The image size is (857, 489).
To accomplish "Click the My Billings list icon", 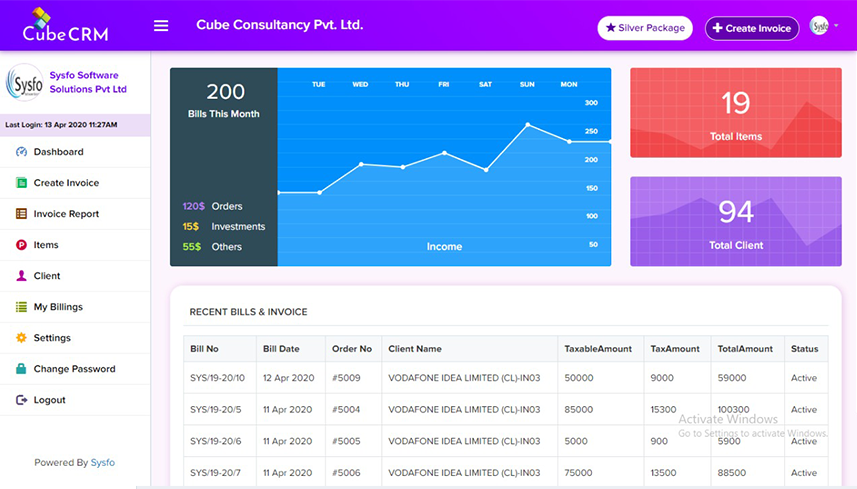I will click(21, 307).
